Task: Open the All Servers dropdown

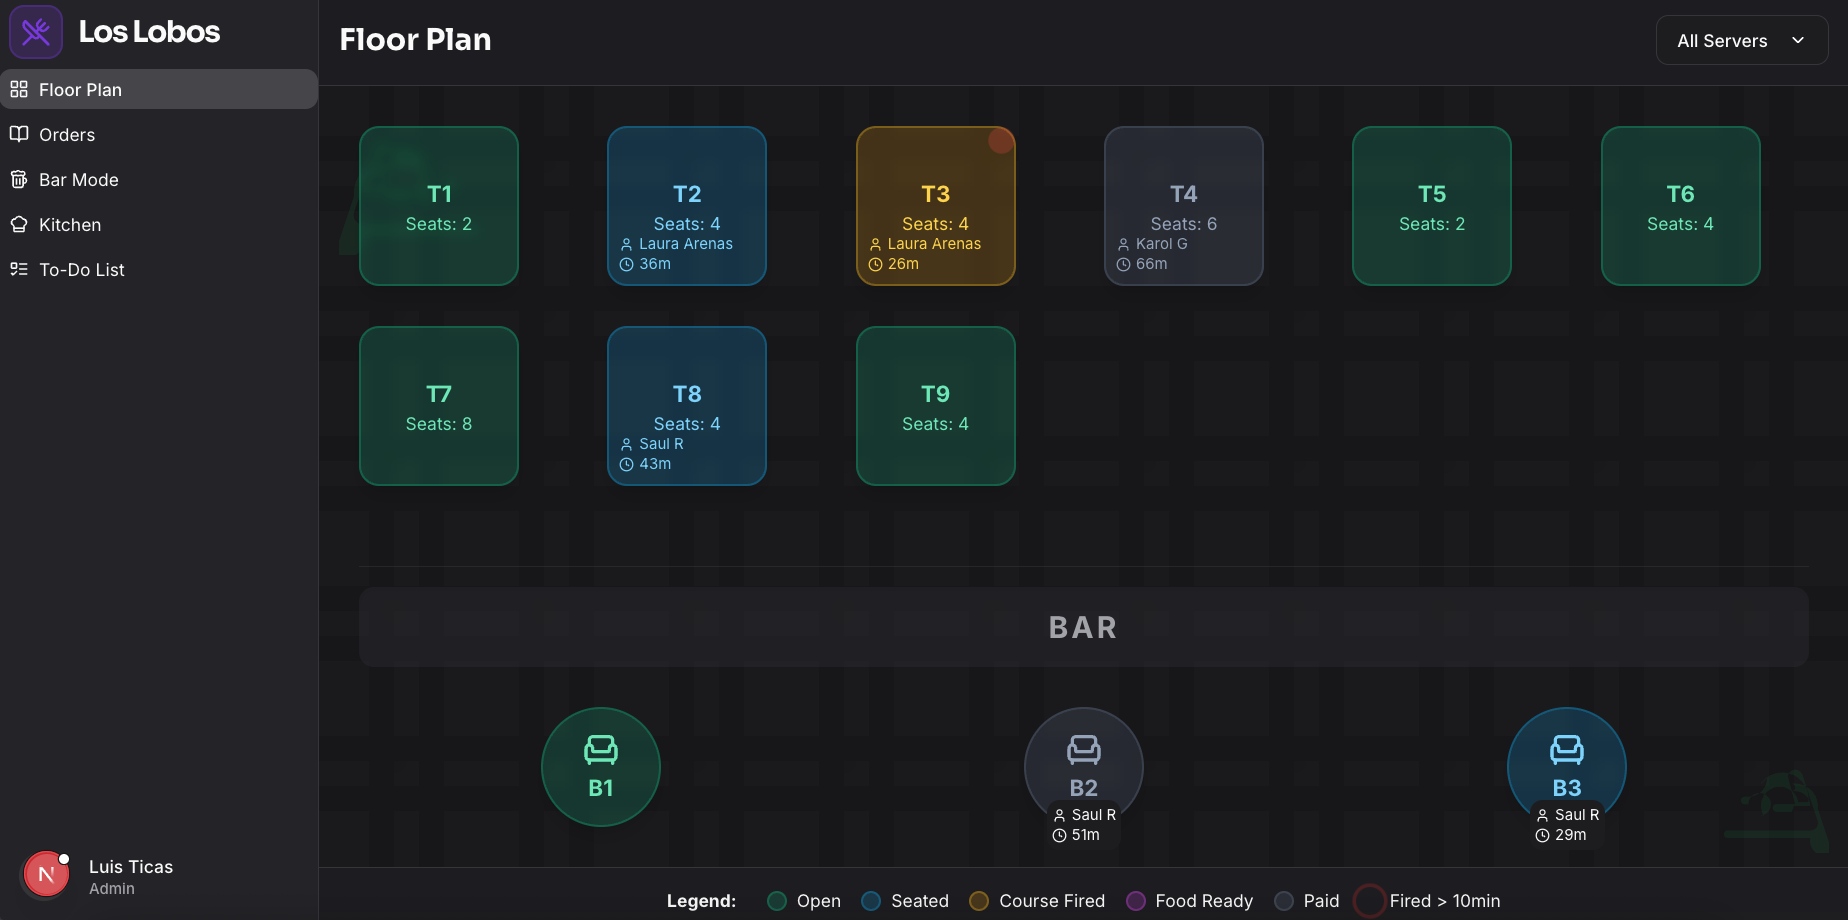Action: (x=1741, y=40)
